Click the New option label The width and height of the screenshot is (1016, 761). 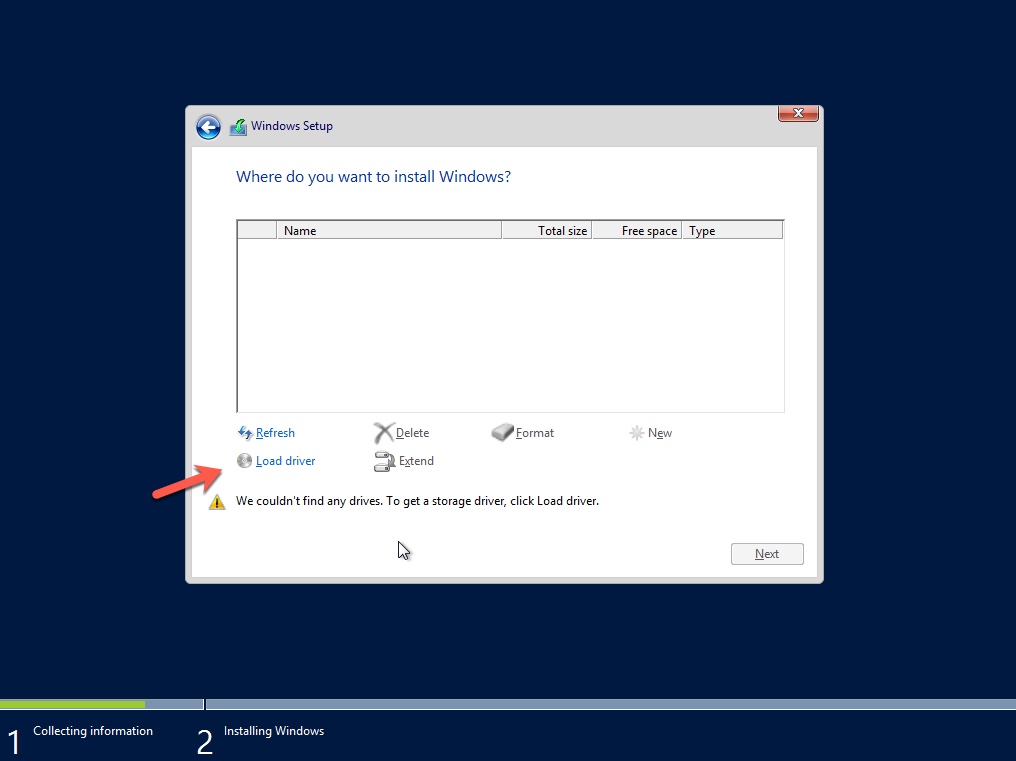pos(660,432)
